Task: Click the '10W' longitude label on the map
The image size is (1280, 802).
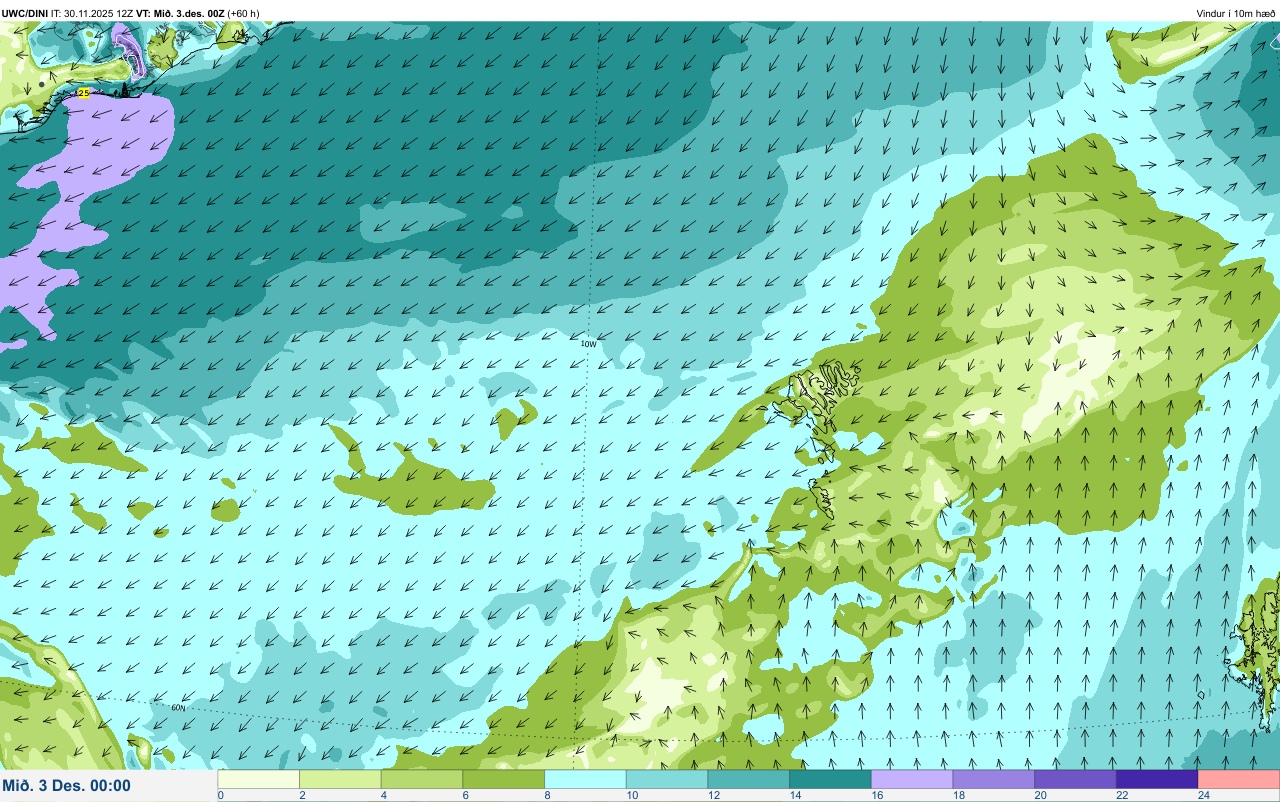Action: pos(589,344)
